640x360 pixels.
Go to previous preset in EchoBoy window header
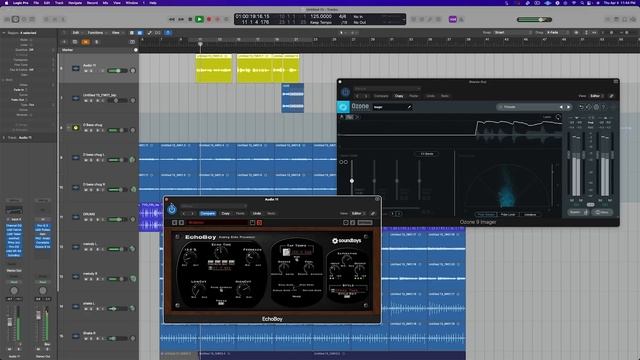(184, 213)
